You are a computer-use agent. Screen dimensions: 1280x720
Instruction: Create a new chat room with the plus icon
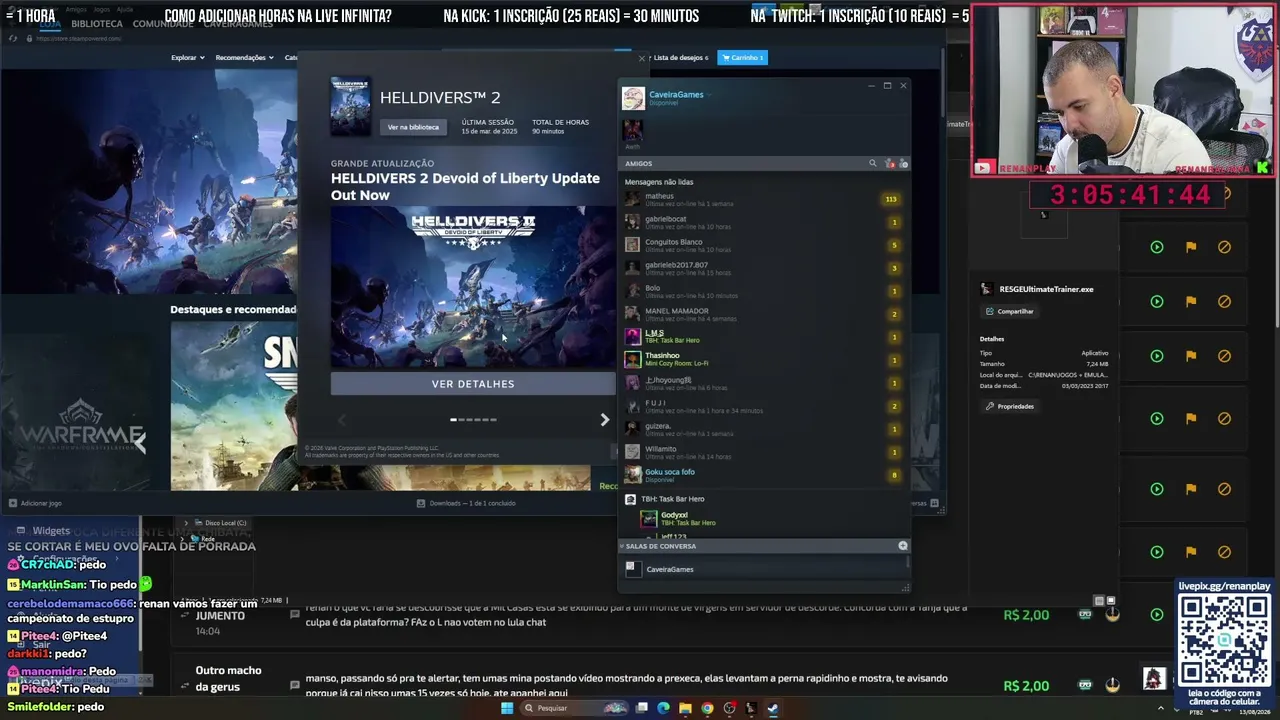[903, 546]
